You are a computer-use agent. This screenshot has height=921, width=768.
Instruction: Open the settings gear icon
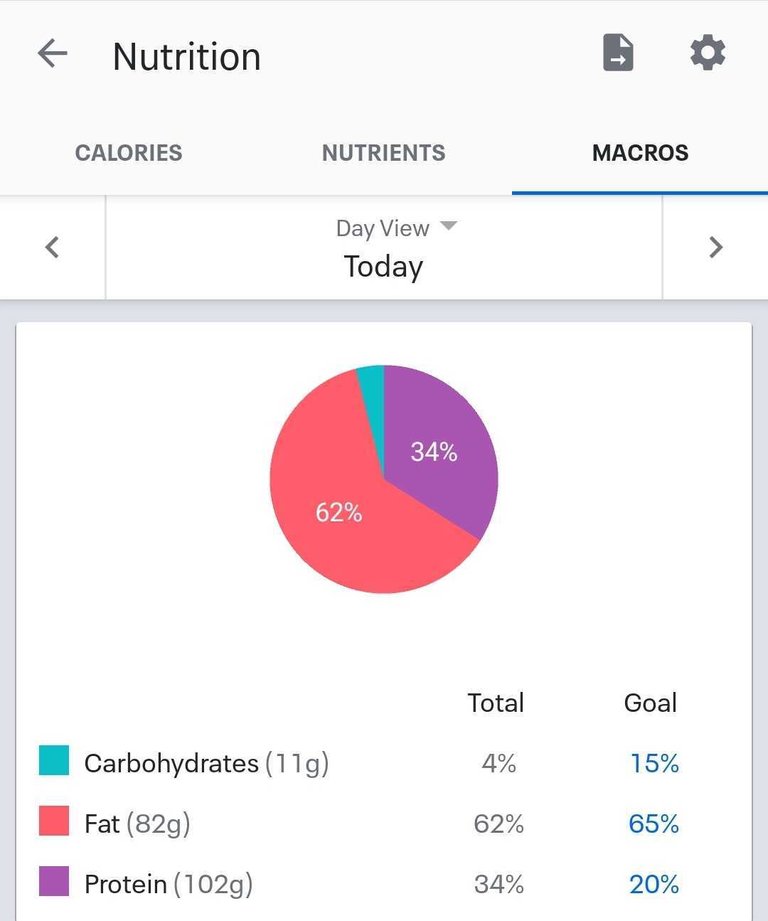(x=708, y=53)
